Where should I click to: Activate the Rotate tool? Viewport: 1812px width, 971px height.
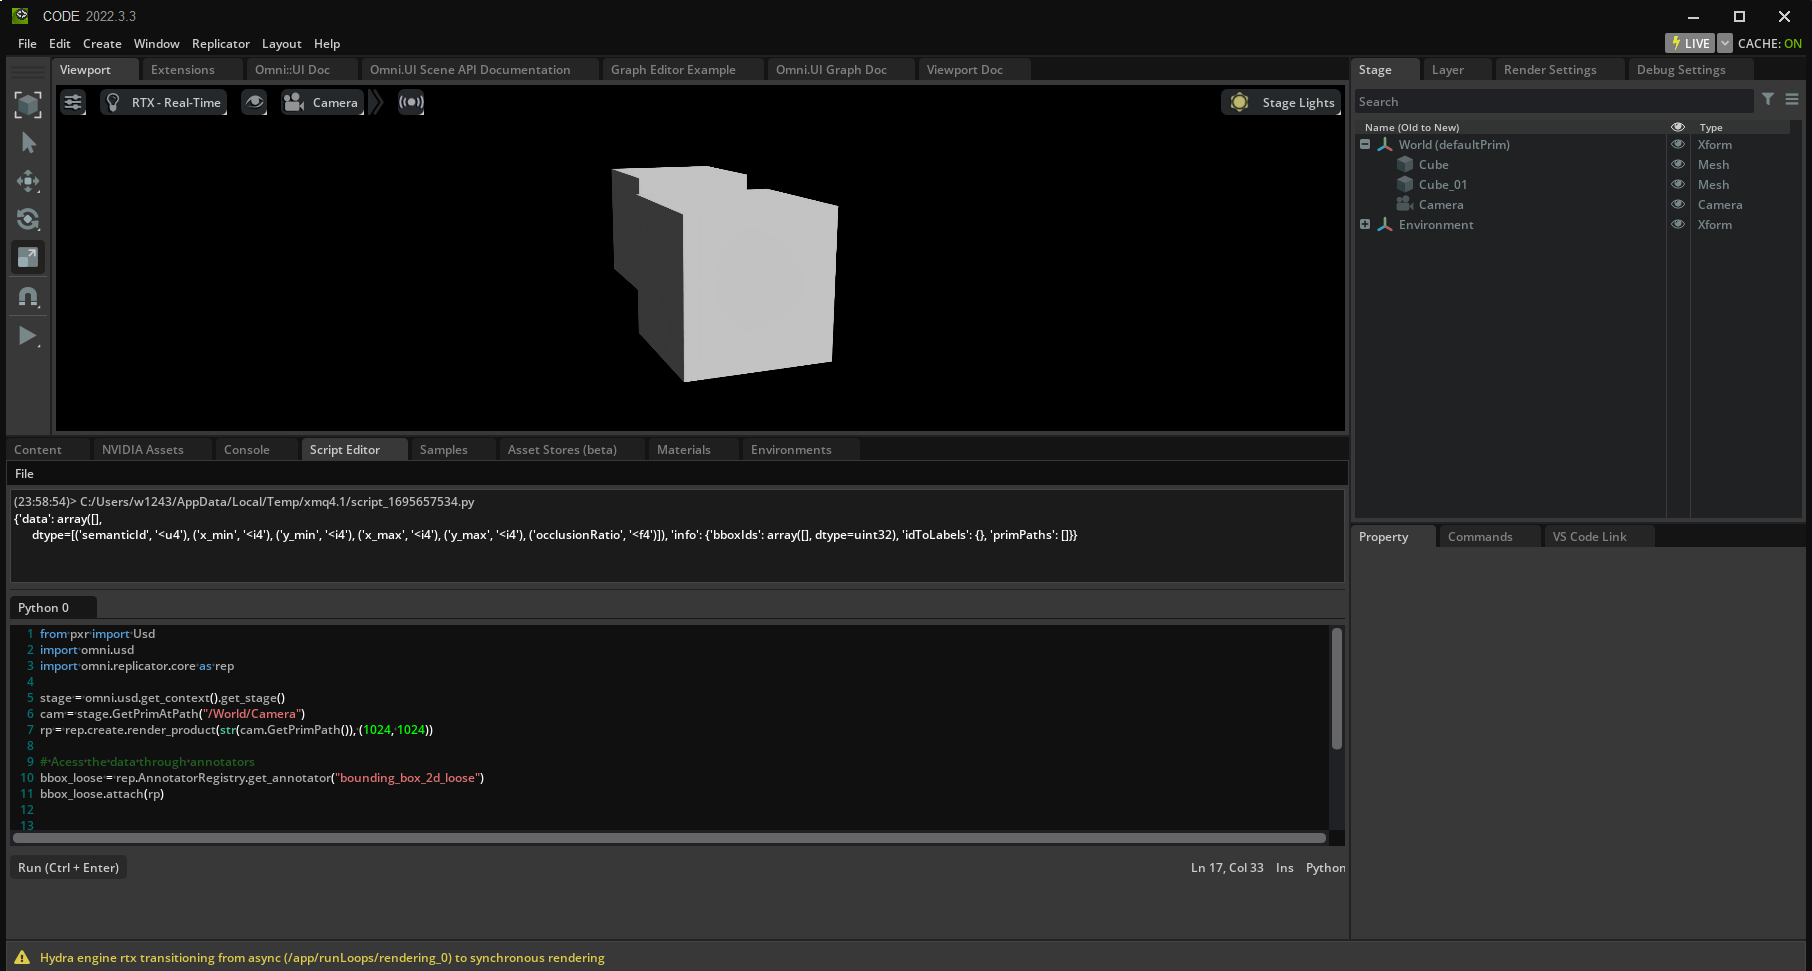tap(28, 219)
